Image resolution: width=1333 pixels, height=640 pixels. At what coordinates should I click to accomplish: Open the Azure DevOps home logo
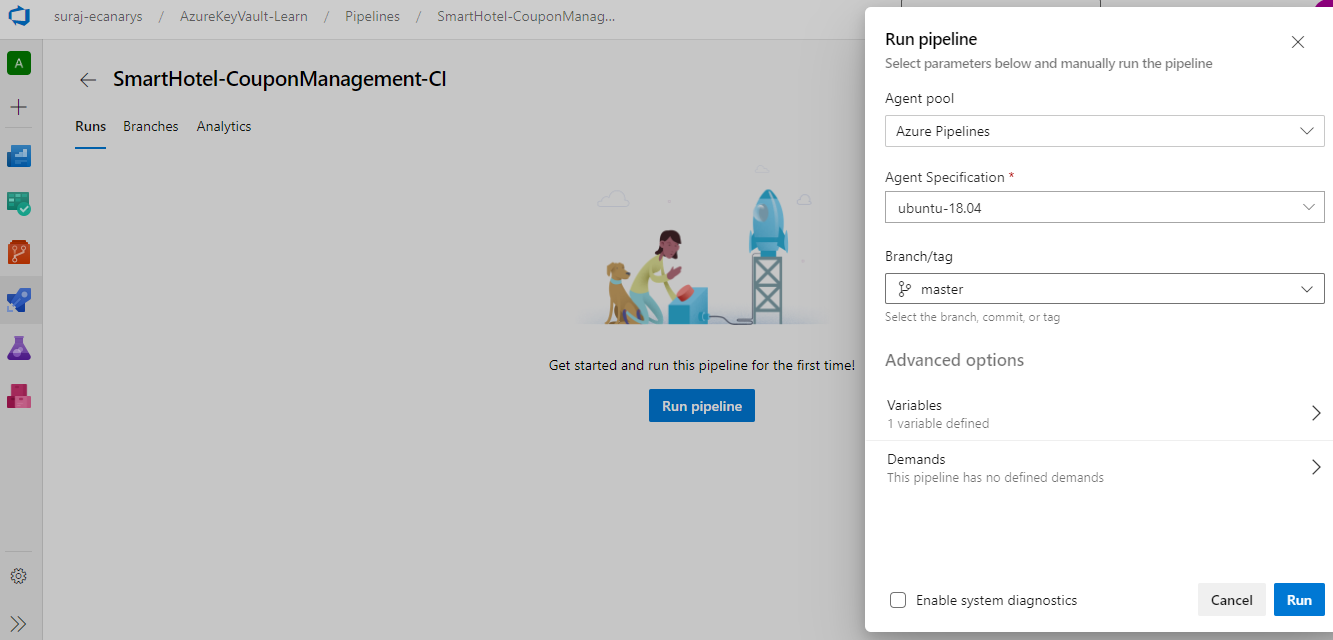click(19, 18)
